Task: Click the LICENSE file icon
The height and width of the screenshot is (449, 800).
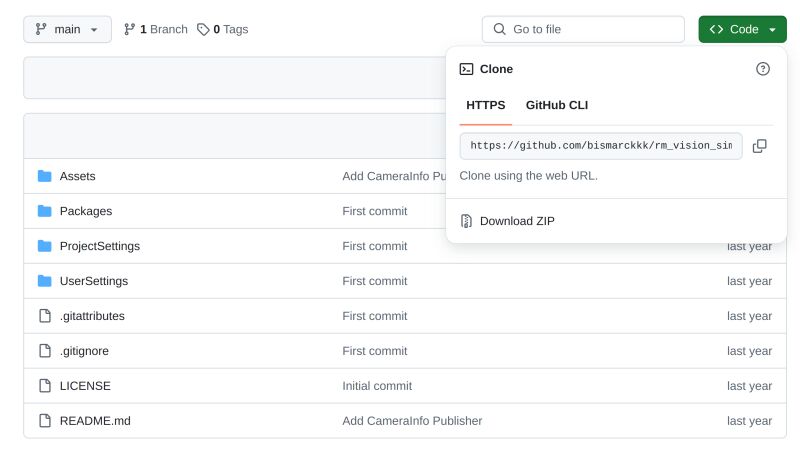Action: [x=44, y=386]
